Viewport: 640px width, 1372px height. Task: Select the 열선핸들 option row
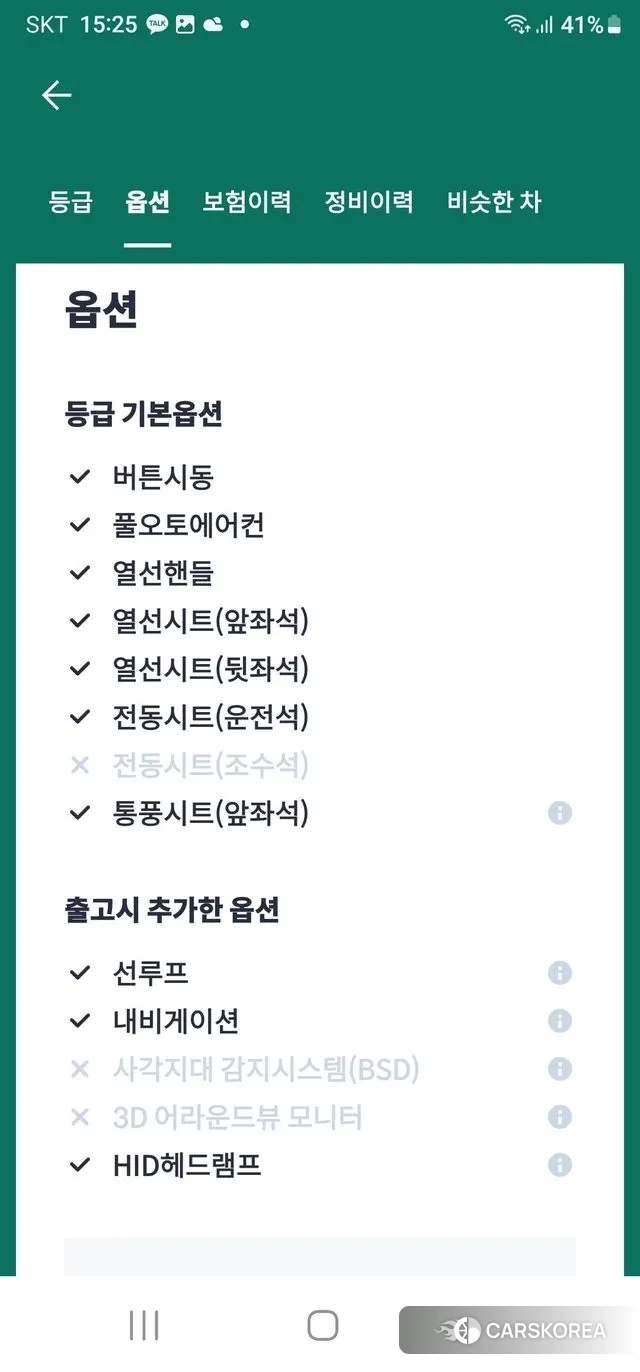tap(163, 574)
